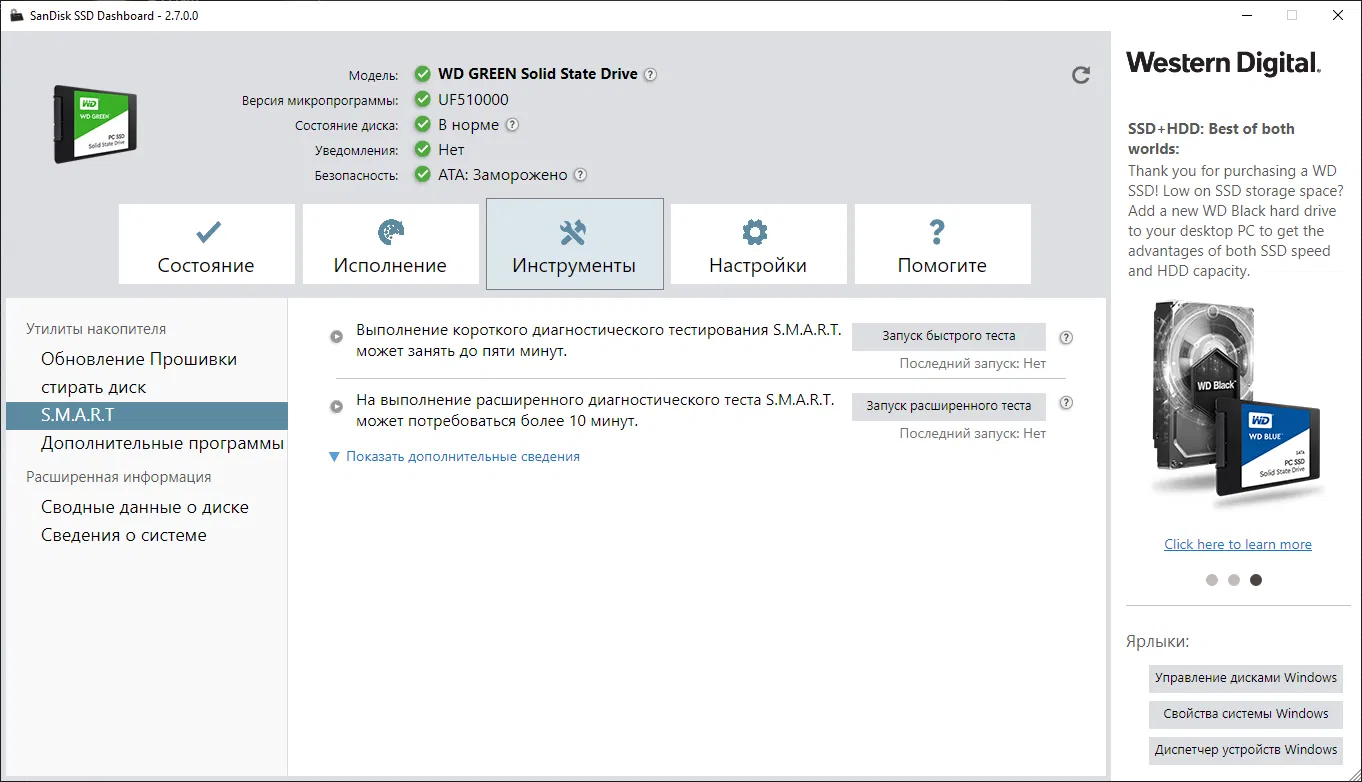The width and height of the screenshot is (1362, 782).
Task: Open 'Свойства системы Windows' shortcut
Action: (x=1245, y=714)
